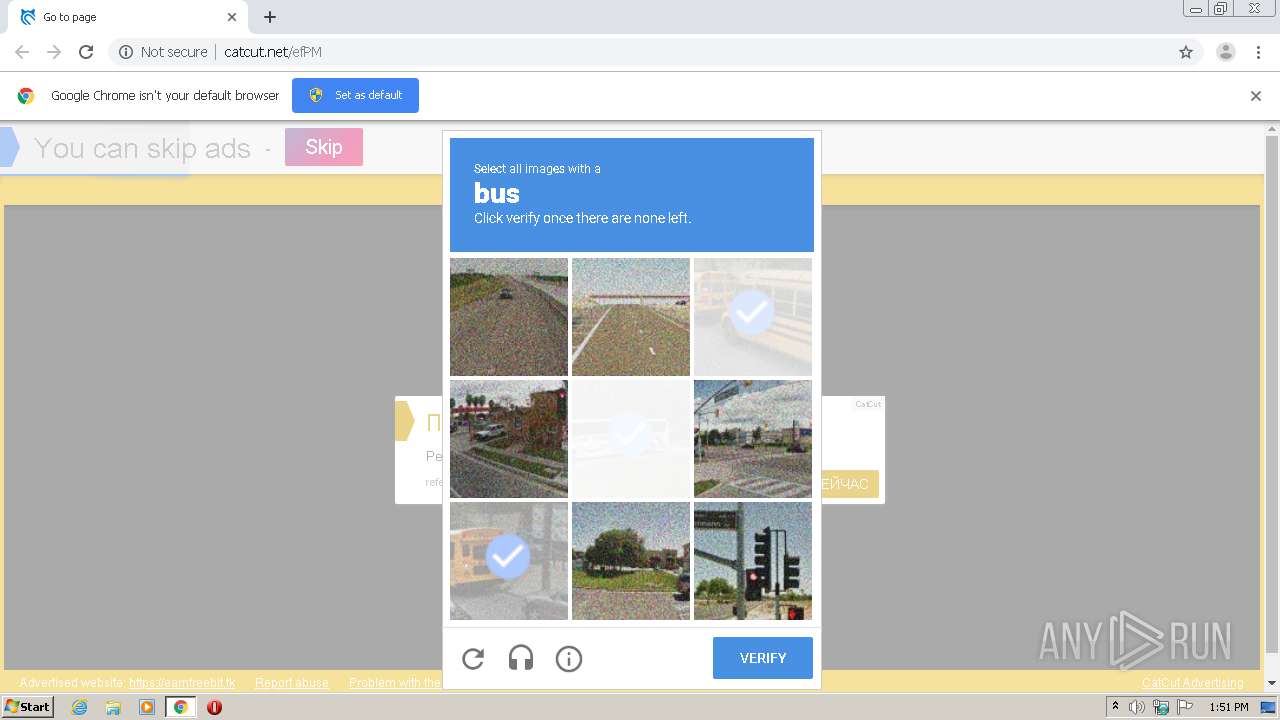This screenshot has height=720, width=1280.
Task: Switch to Chrome taskbar icon
Action: click(x=180, y=707)
